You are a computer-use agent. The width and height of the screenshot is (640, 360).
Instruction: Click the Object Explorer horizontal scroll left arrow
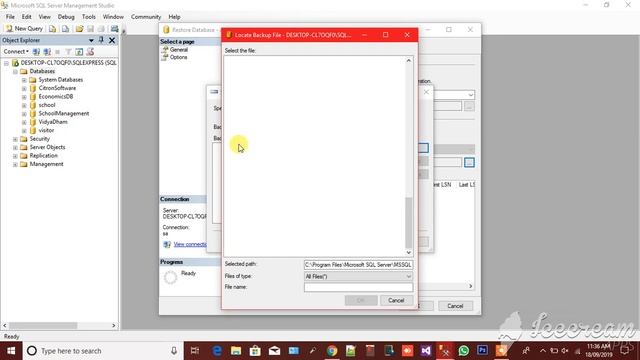point(4,326)
